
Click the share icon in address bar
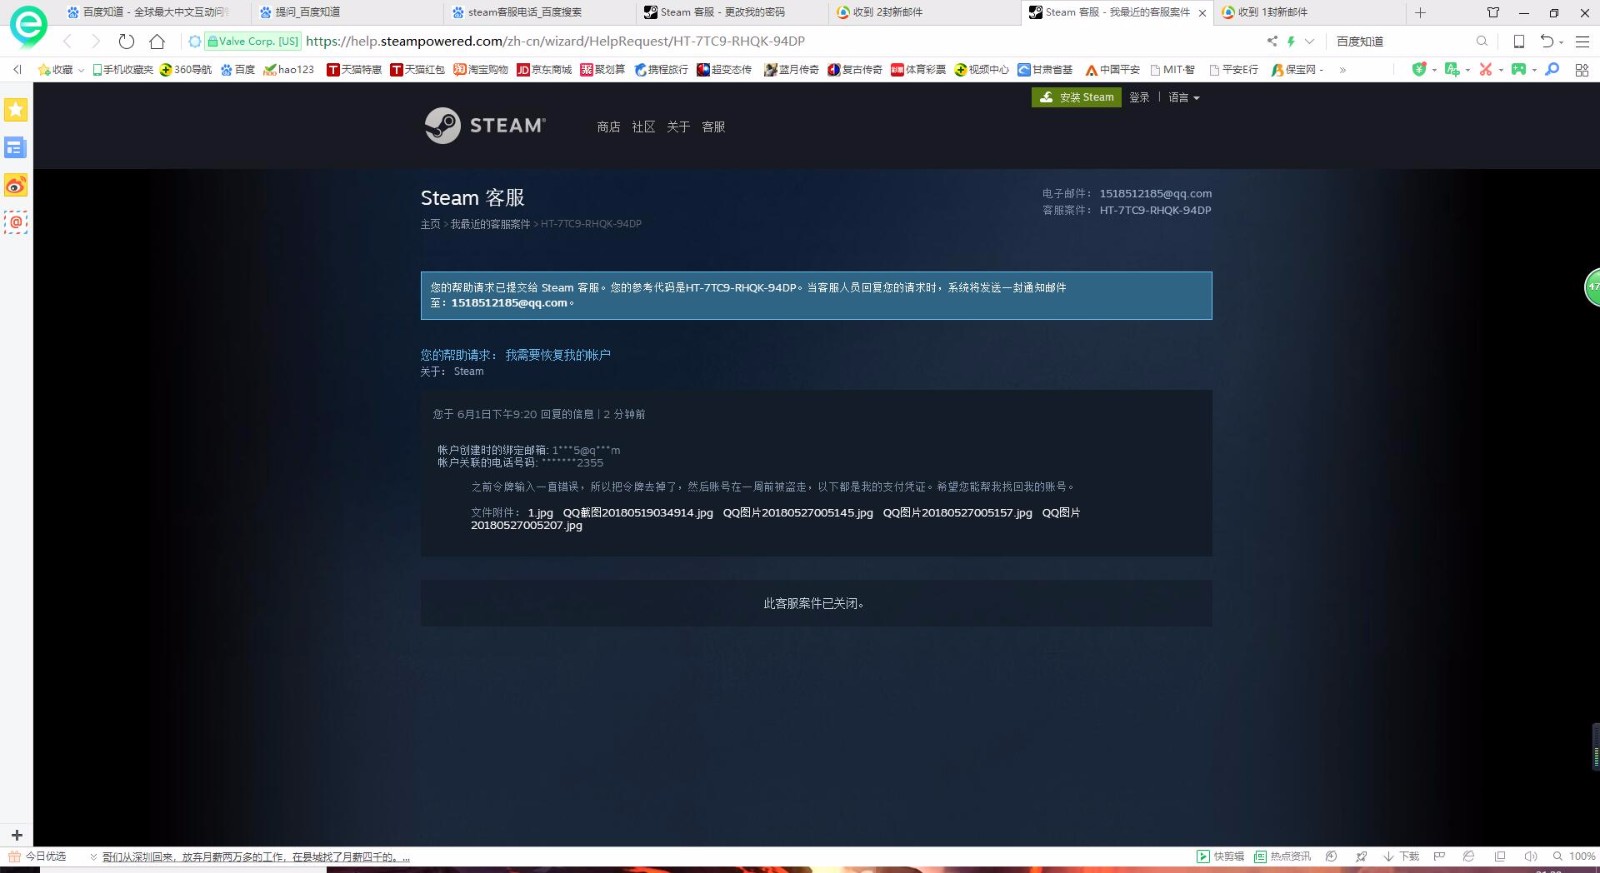tap(1272, 41)
